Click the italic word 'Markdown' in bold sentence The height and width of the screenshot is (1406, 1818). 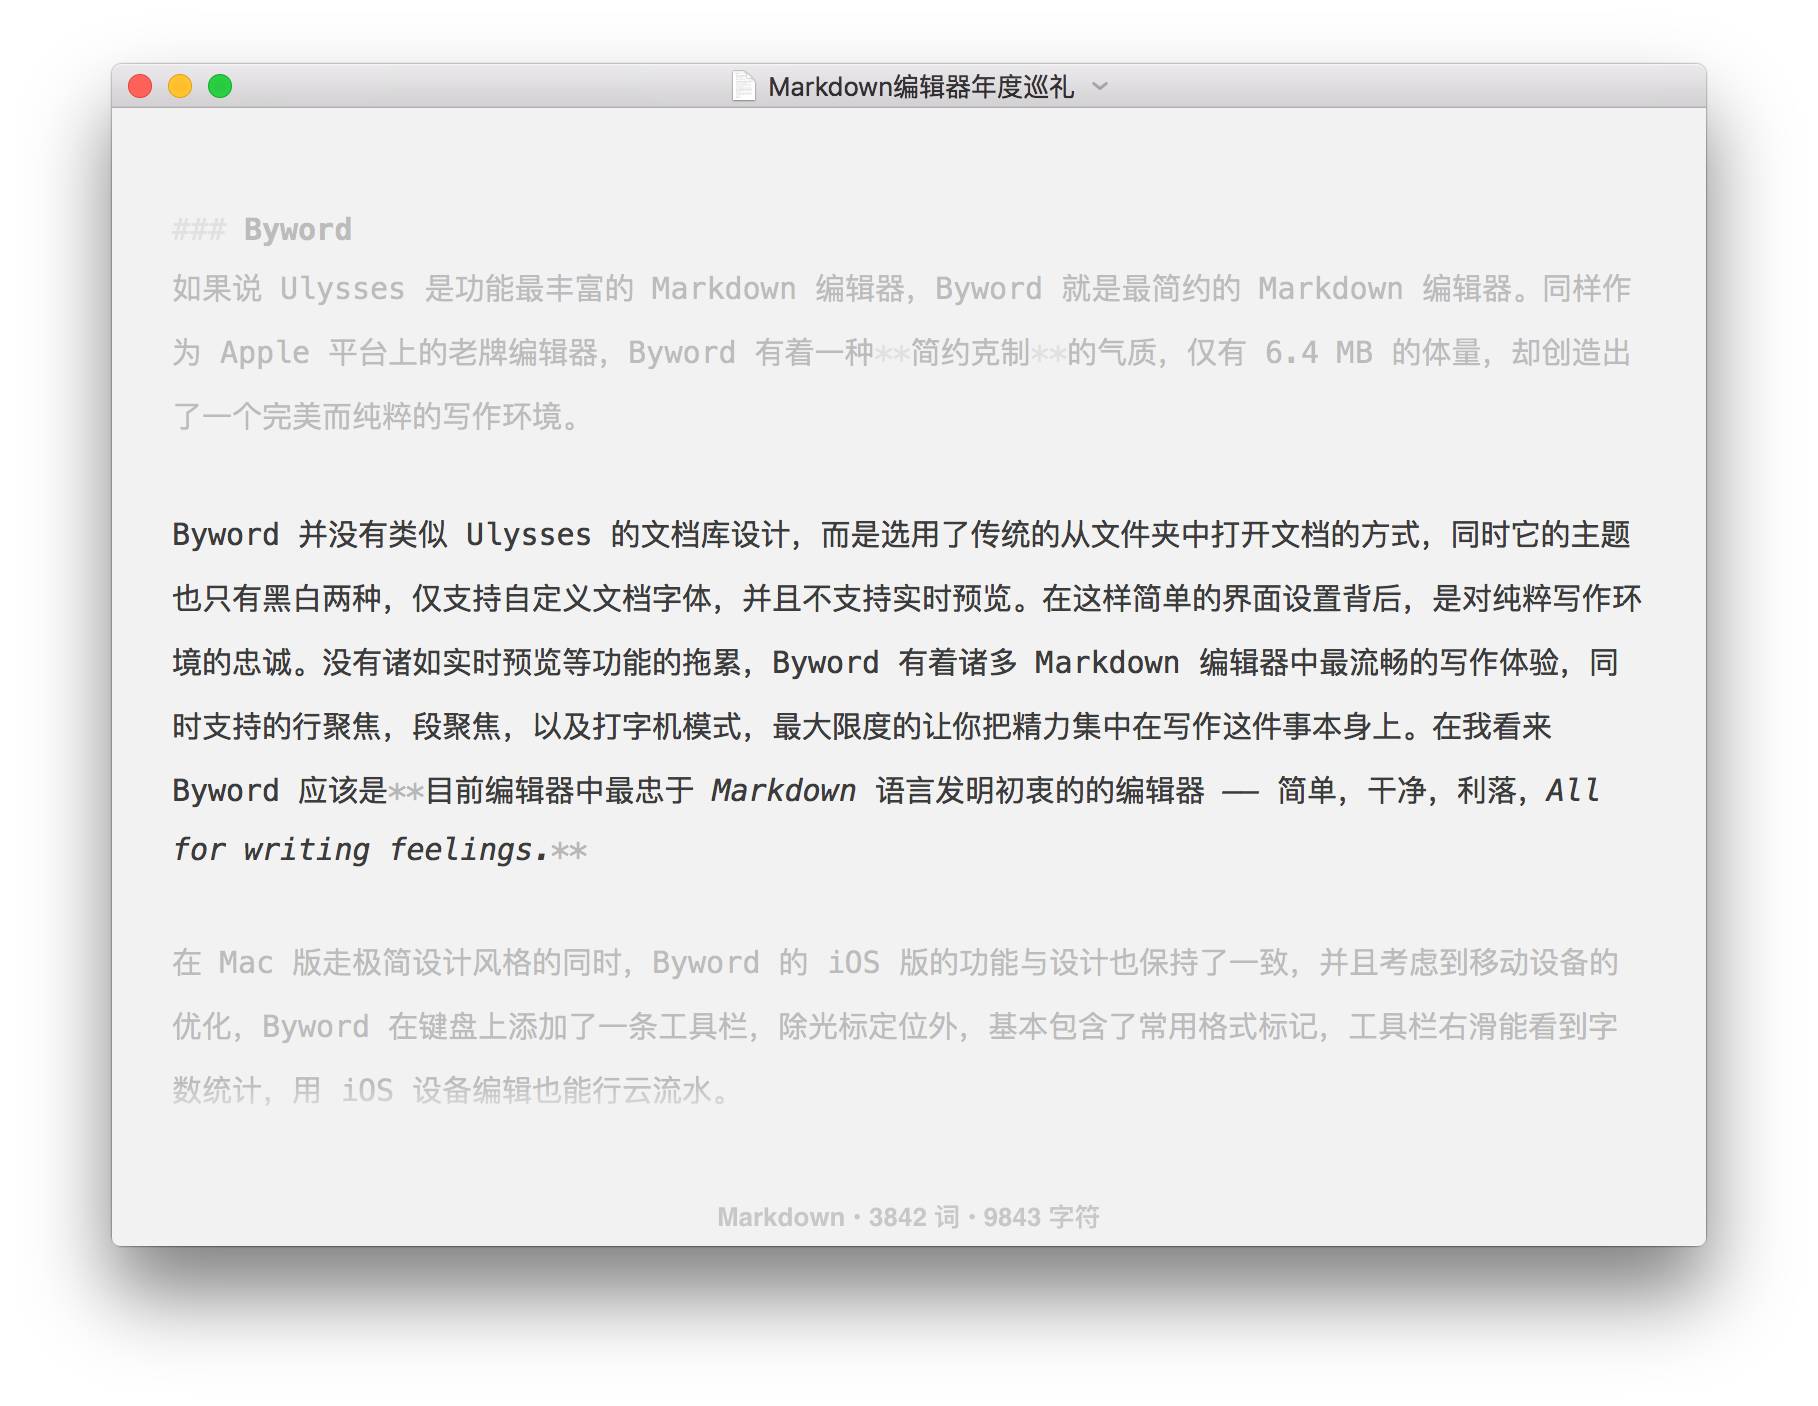pyautogui.click(x=784, y=791)
